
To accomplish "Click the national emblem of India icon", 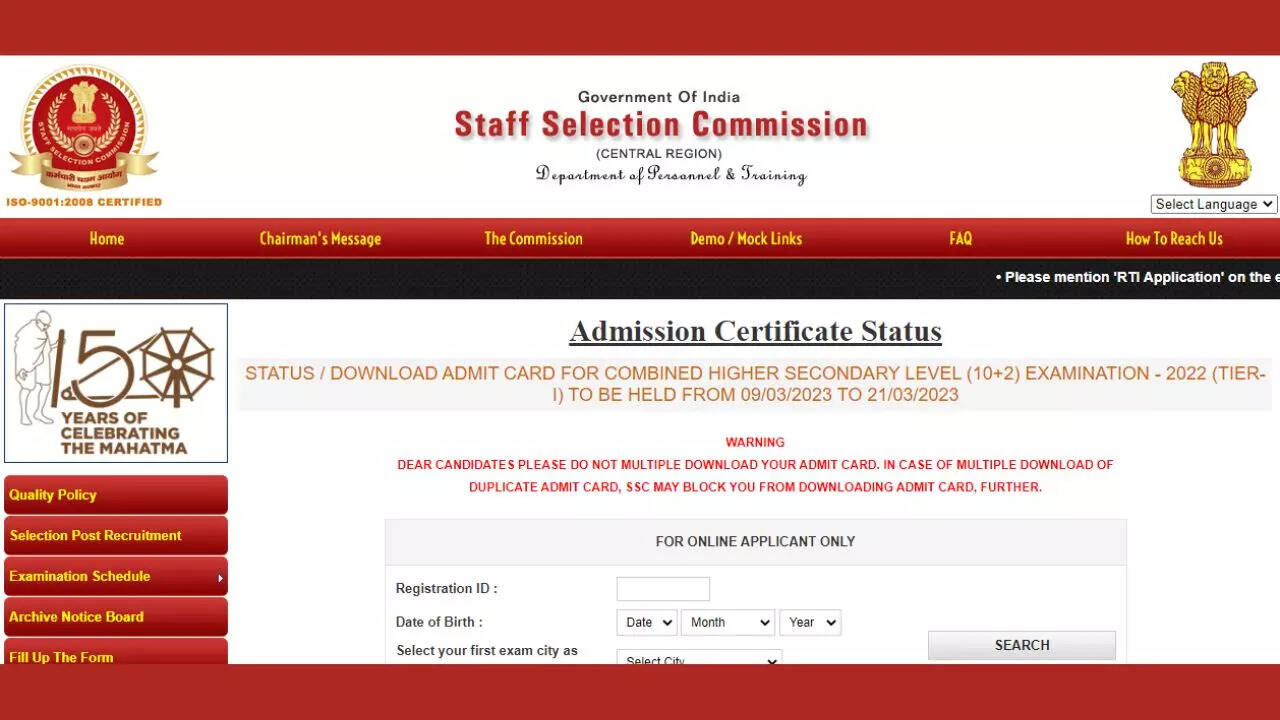I will (x=1214, y=125).
